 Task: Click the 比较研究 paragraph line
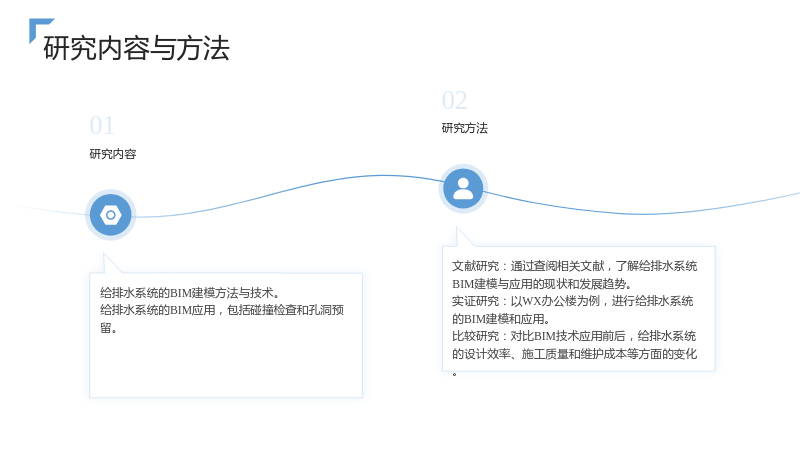coord(574,336)
